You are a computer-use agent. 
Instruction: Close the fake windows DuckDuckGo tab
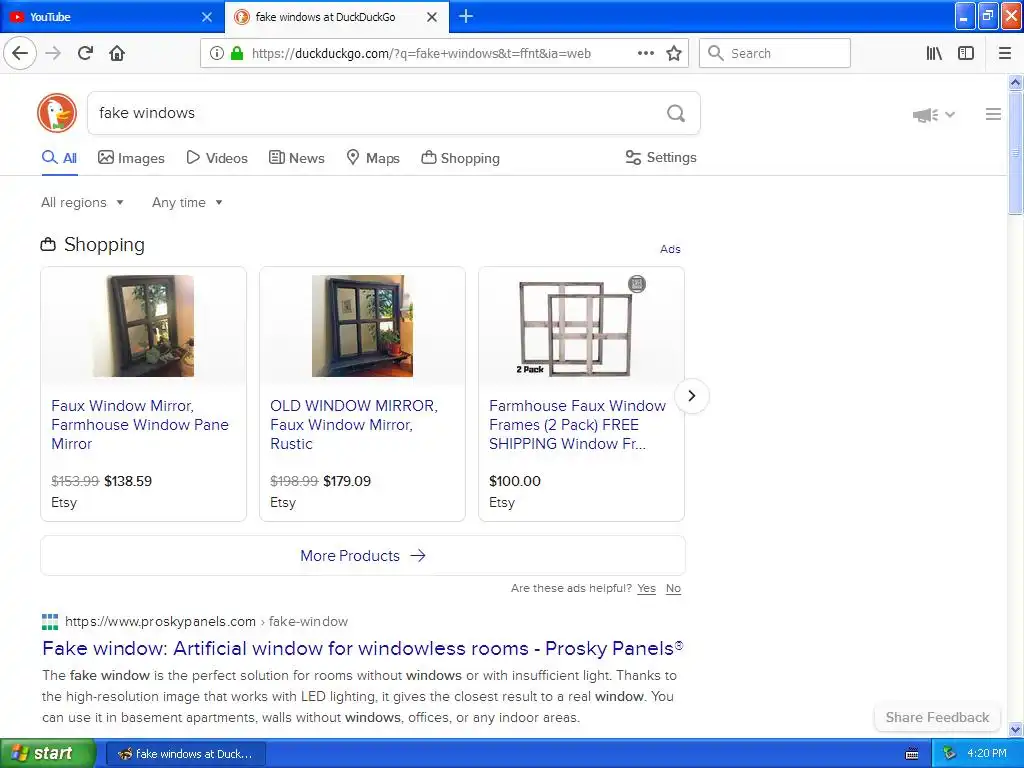point(432,17)
